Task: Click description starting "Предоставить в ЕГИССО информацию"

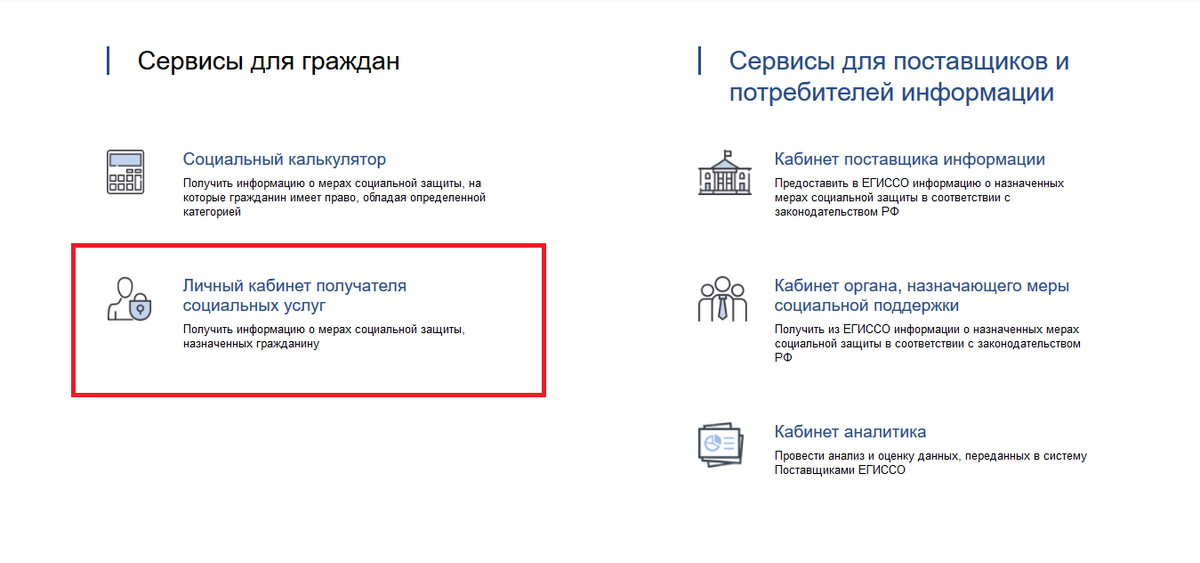Action: point(919,198)
